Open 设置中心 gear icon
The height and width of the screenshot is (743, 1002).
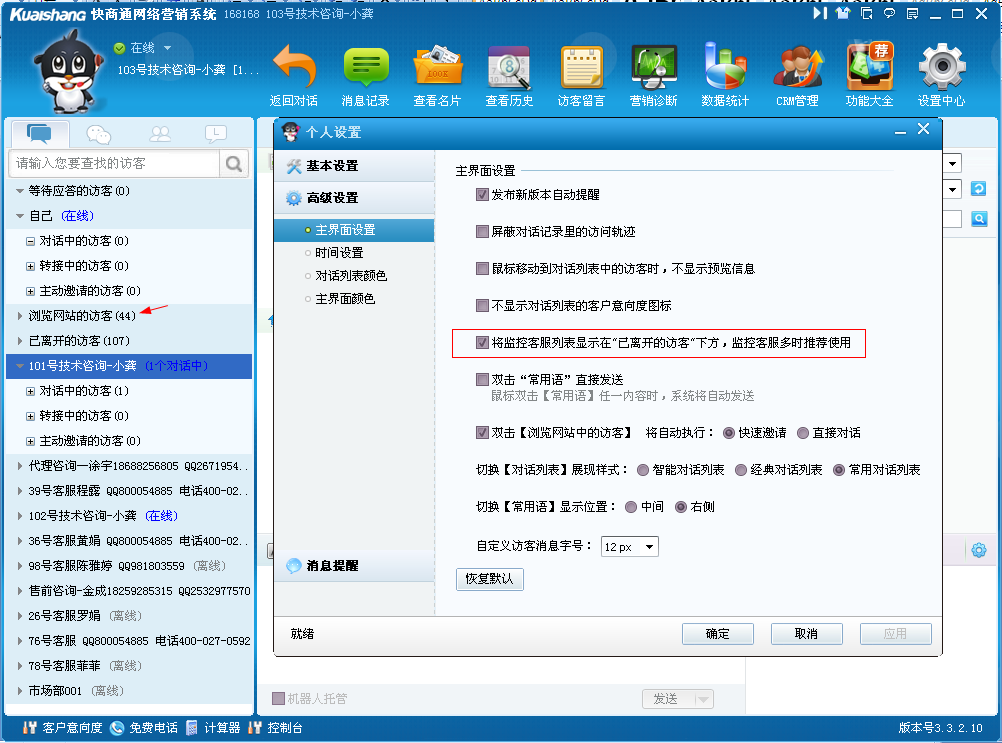[941, 68]
